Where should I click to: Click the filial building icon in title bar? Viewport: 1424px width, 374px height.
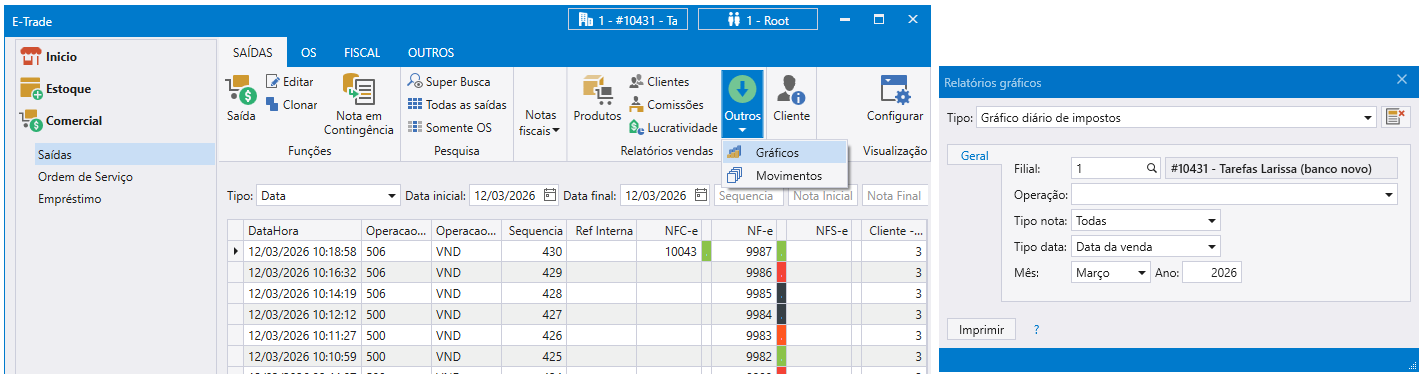tap(587, 20)
